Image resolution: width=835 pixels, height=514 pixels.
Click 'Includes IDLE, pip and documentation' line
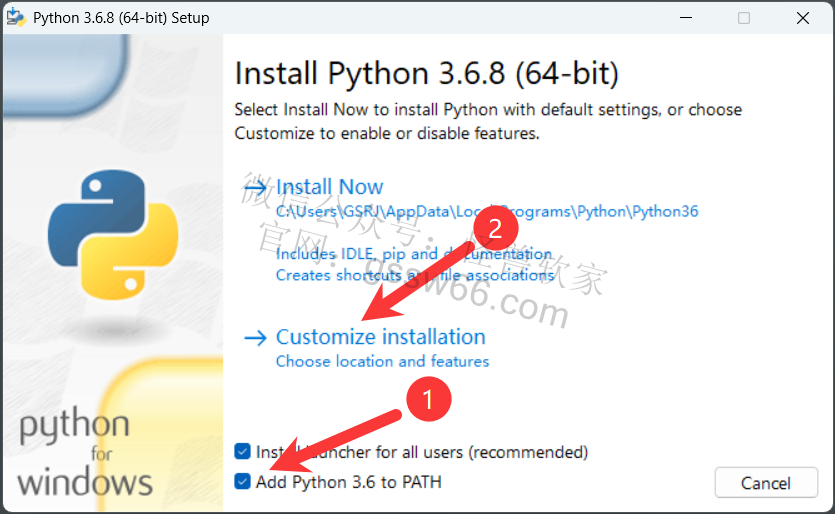pos(414,254)
